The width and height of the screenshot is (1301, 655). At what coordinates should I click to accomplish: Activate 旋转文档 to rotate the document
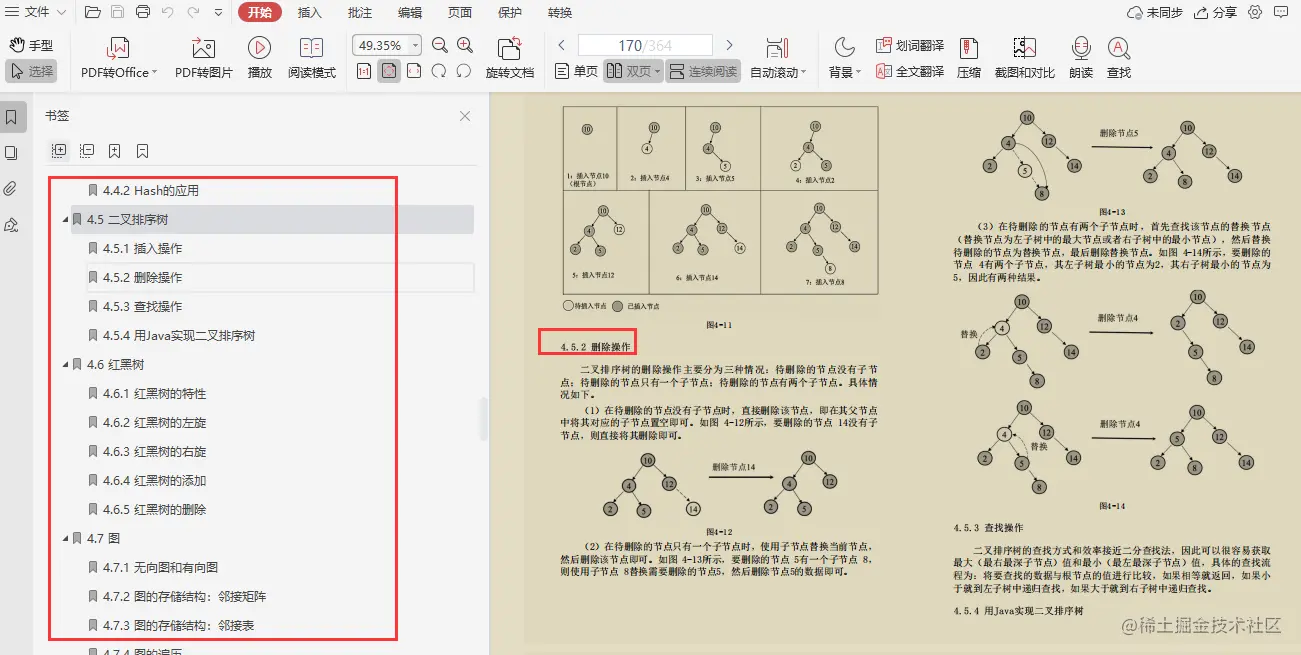(511, 57)
